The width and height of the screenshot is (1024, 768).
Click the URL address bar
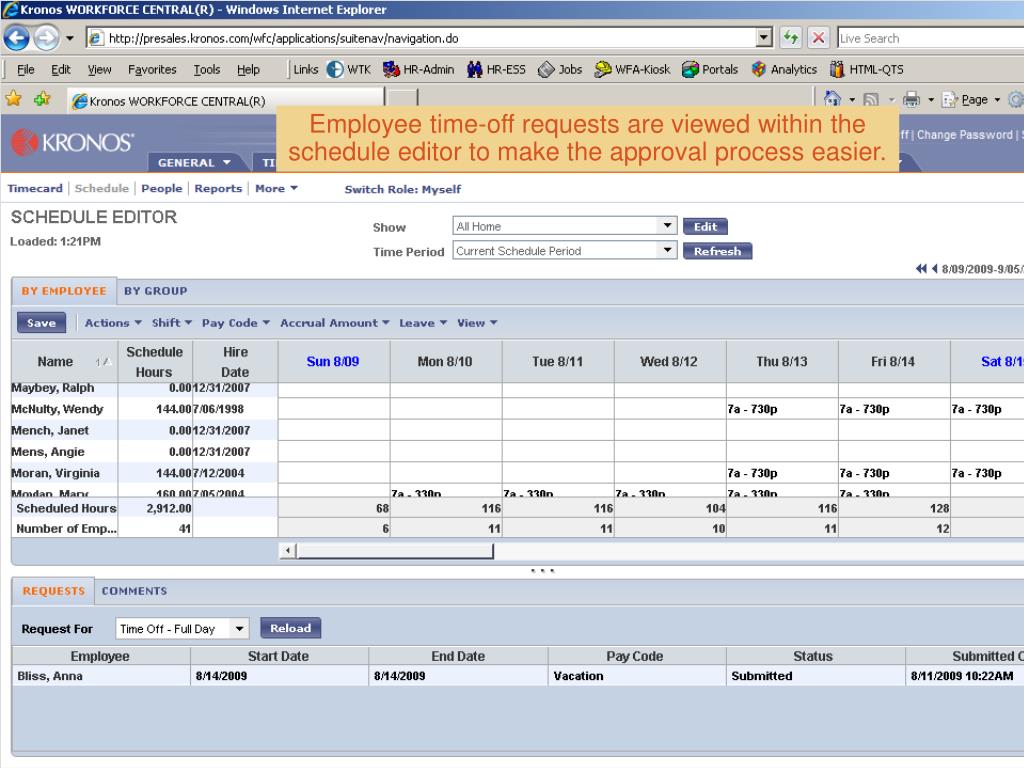[x=421, y=39]
